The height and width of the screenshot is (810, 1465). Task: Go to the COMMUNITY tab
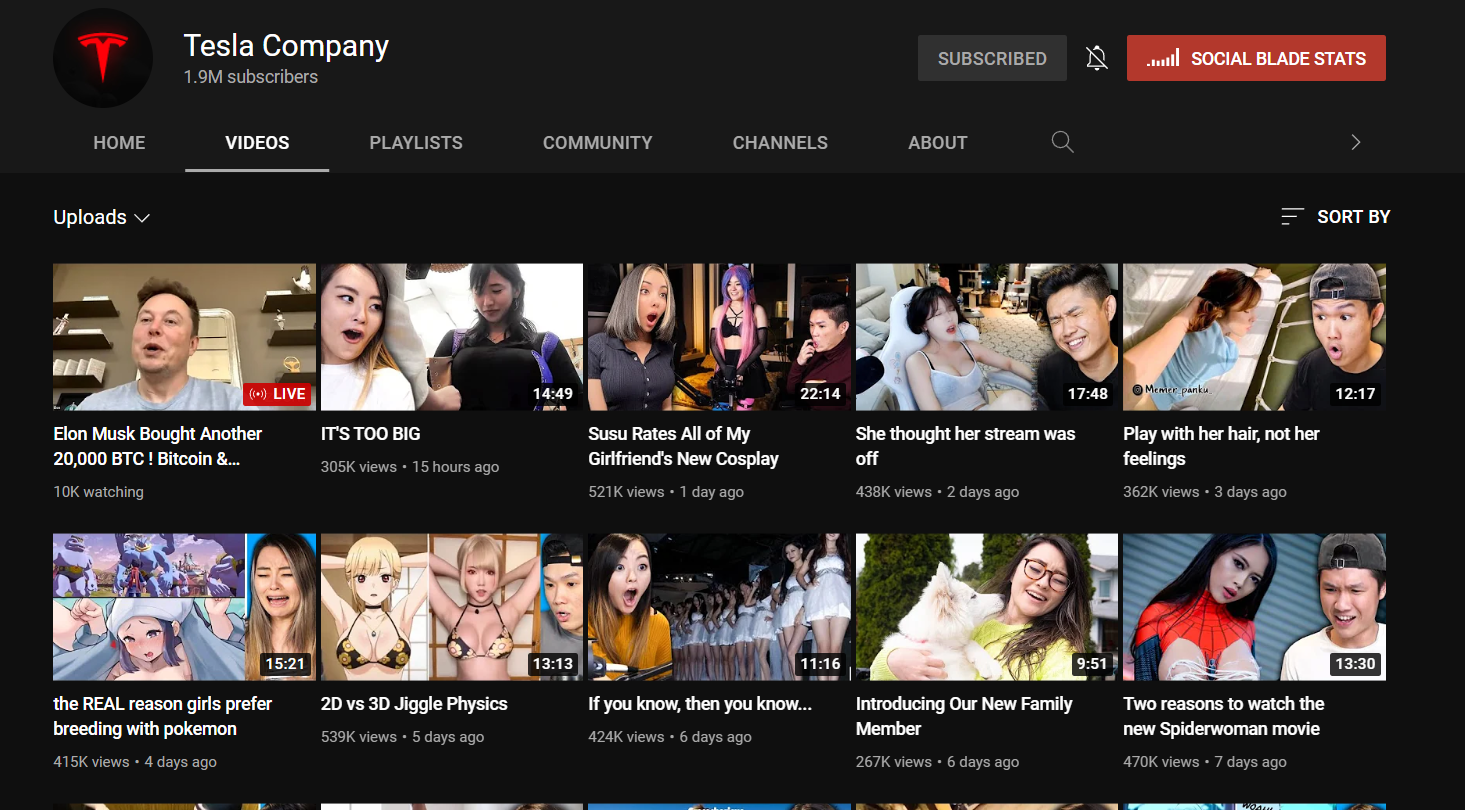(x=597, y=143)
